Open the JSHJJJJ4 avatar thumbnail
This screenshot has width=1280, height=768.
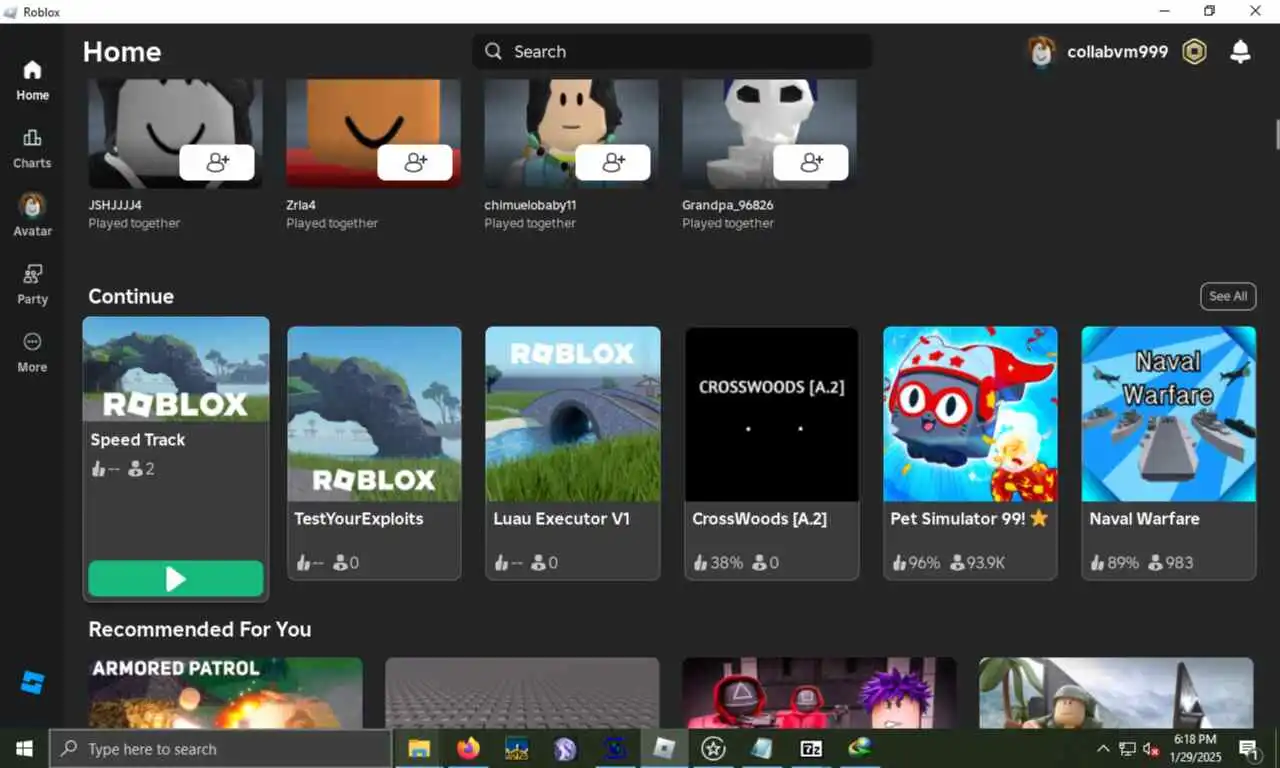coord(176,133)
